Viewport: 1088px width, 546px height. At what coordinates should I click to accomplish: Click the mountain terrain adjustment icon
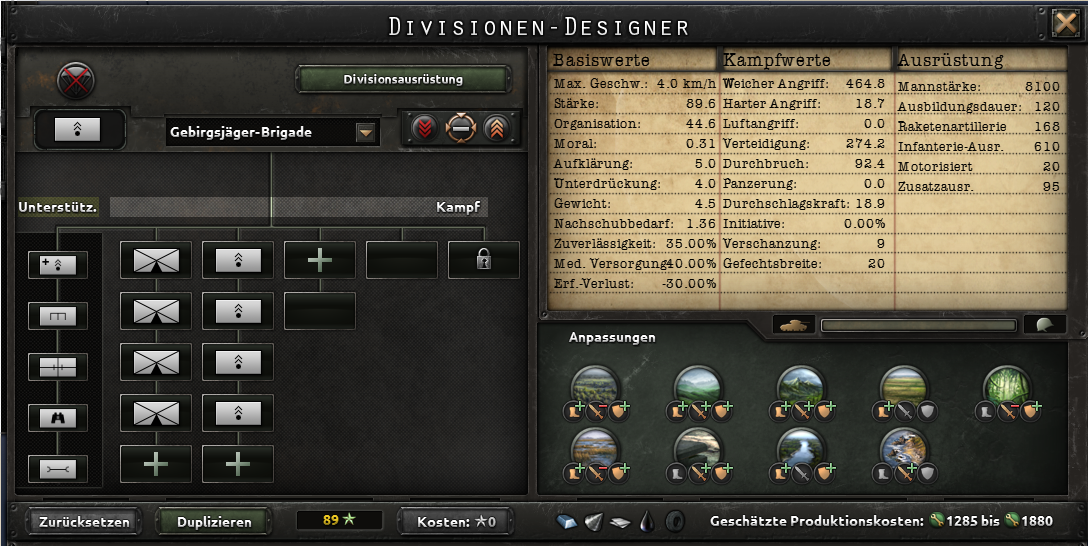tap(801, 386)
